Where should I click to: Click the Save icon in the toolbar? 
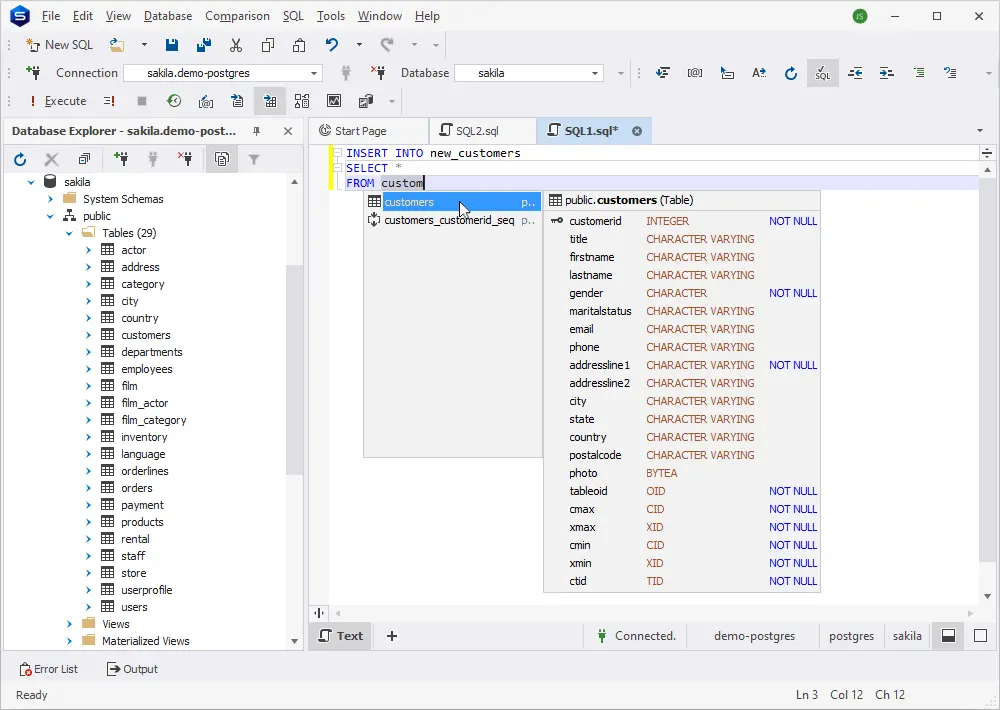point(172,45)
